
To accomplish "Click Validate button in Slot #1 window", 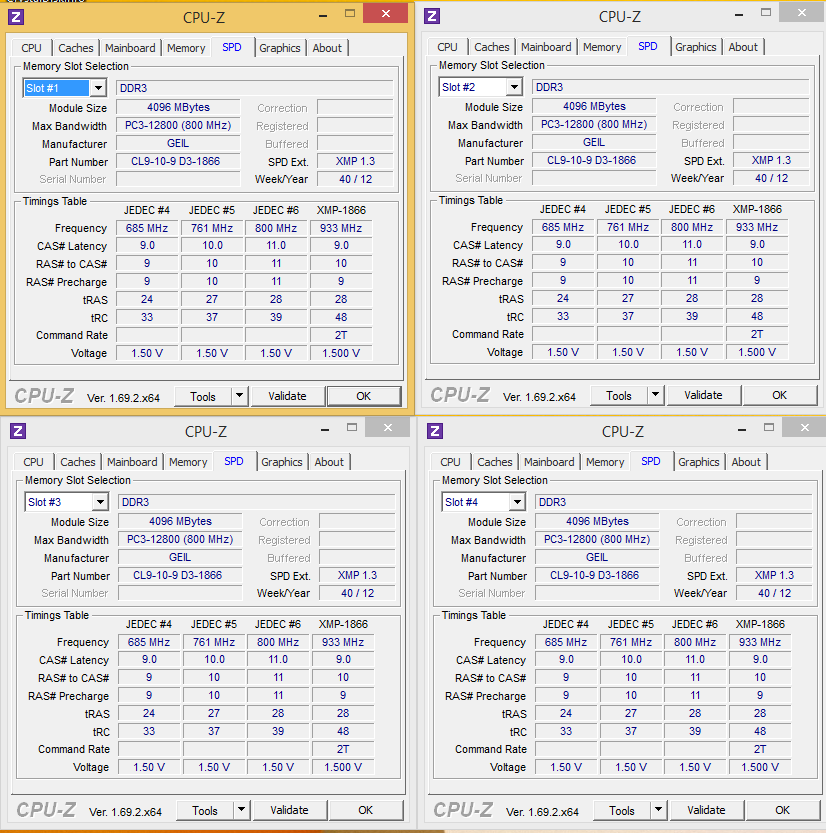I will pos(287,396).
